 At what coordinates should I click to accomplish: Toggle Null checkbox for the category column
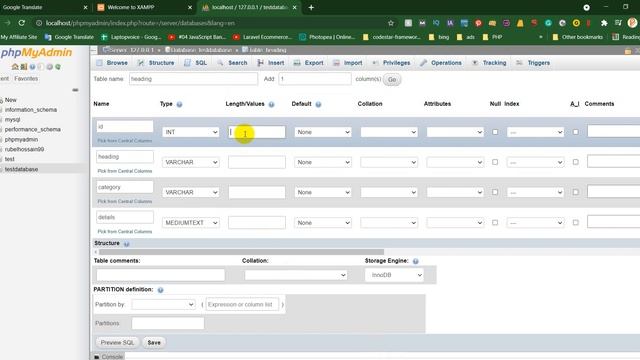coord(495,192)
